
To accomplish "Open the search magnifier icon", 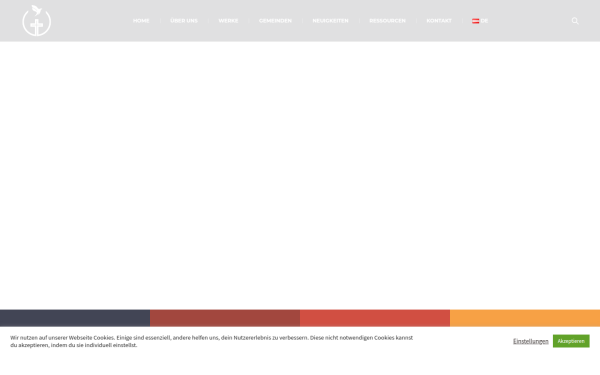I will [575, 21].
